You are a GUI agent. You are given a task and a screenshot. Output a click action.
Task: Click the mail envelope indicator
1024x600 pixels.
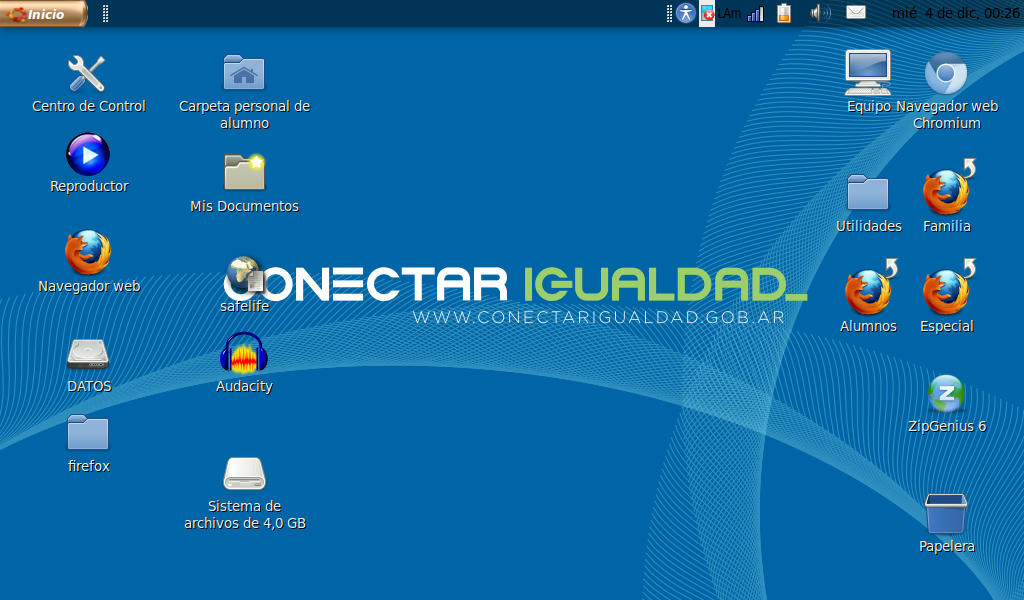tap(856, 12)
